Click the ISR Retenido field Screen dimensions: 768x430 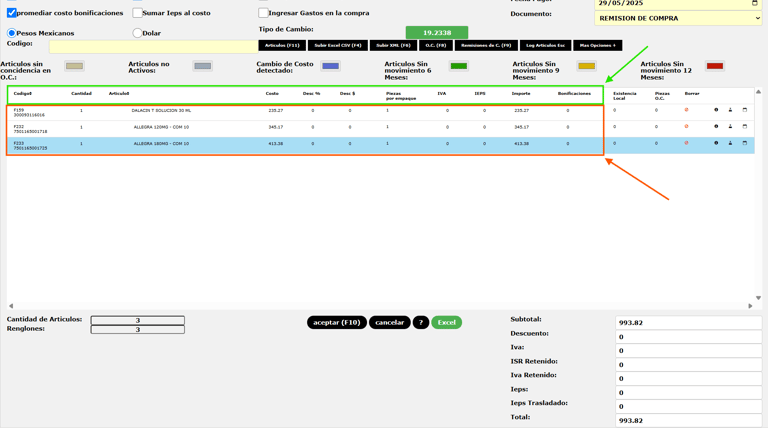pyautogui.click(x=689, y=365)
